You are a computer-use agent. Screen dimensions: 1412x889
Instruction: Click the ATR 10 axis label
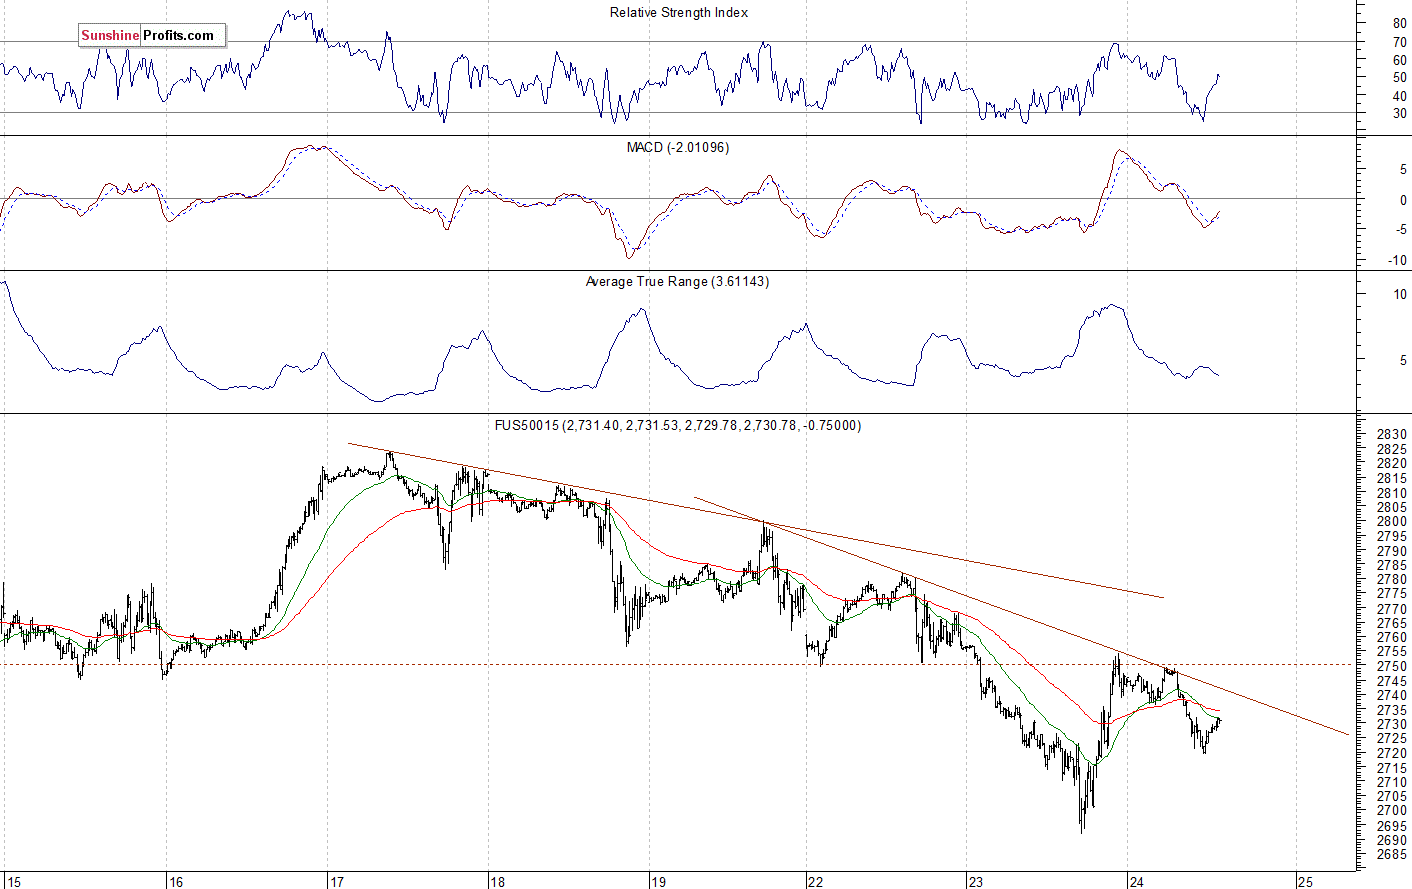pos(1399,295)
